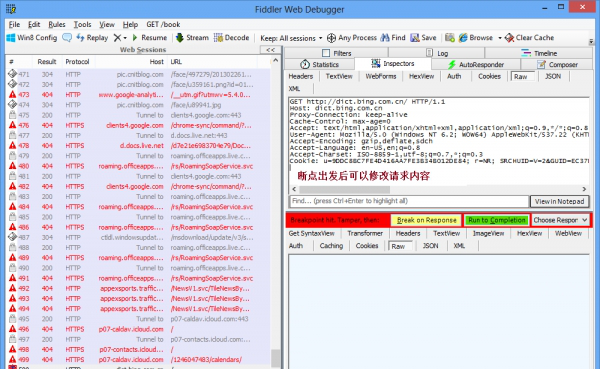The image size is (600, 383).
Task: Select session 496 p07-caldav.icloud.com row
Action: pyautogui.click(x=139, y=329)
